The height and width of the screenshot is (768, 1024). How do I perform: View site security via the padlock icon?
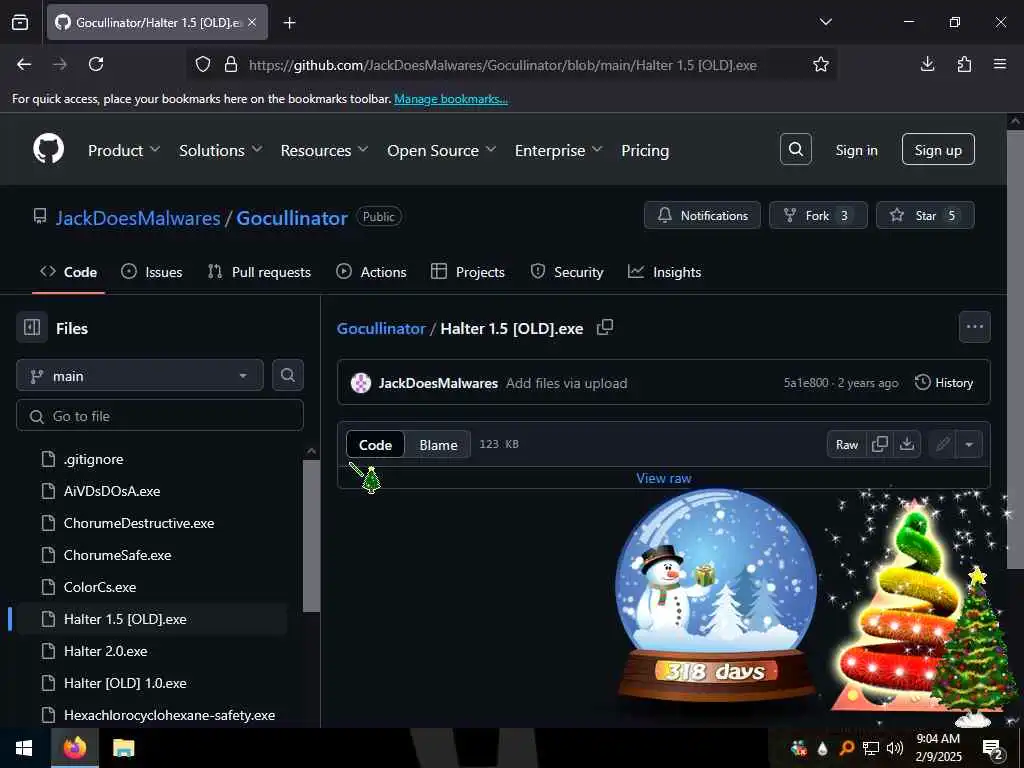click(x=231, y=64)
